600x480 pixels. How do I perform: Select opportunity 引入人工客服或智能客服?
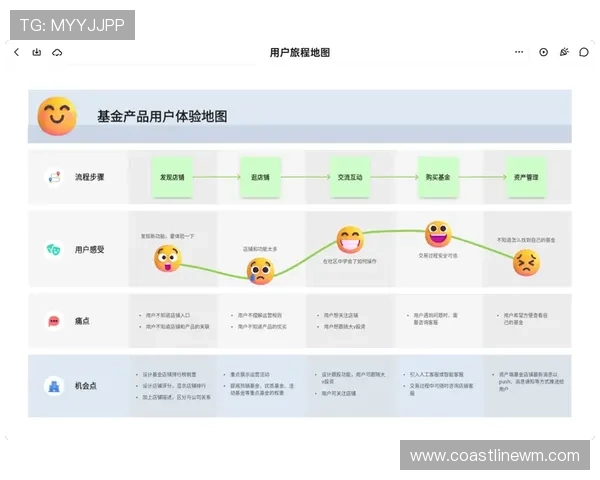coord(437,374)
